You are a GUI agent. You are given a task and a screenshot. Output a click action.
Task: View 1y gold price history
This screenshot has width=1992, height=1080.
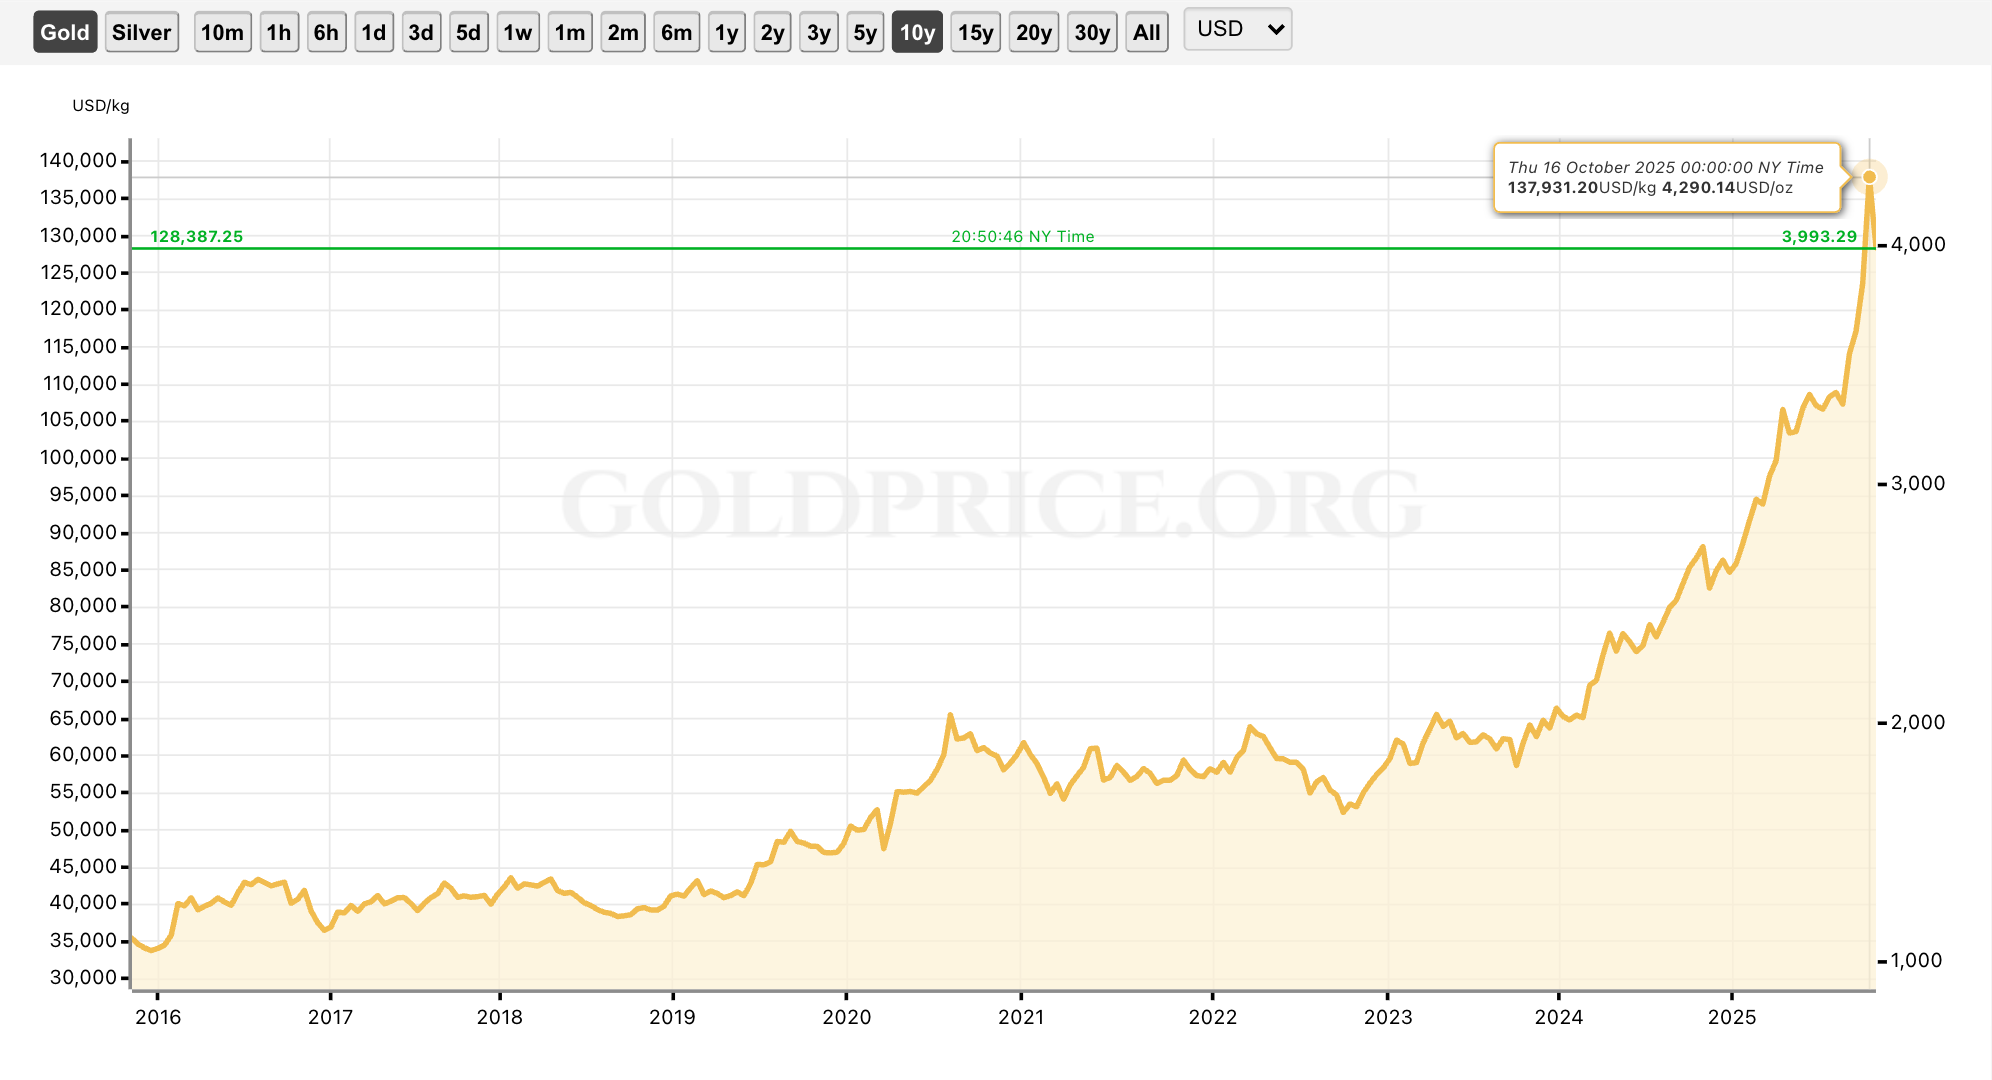tap(726, 32)
